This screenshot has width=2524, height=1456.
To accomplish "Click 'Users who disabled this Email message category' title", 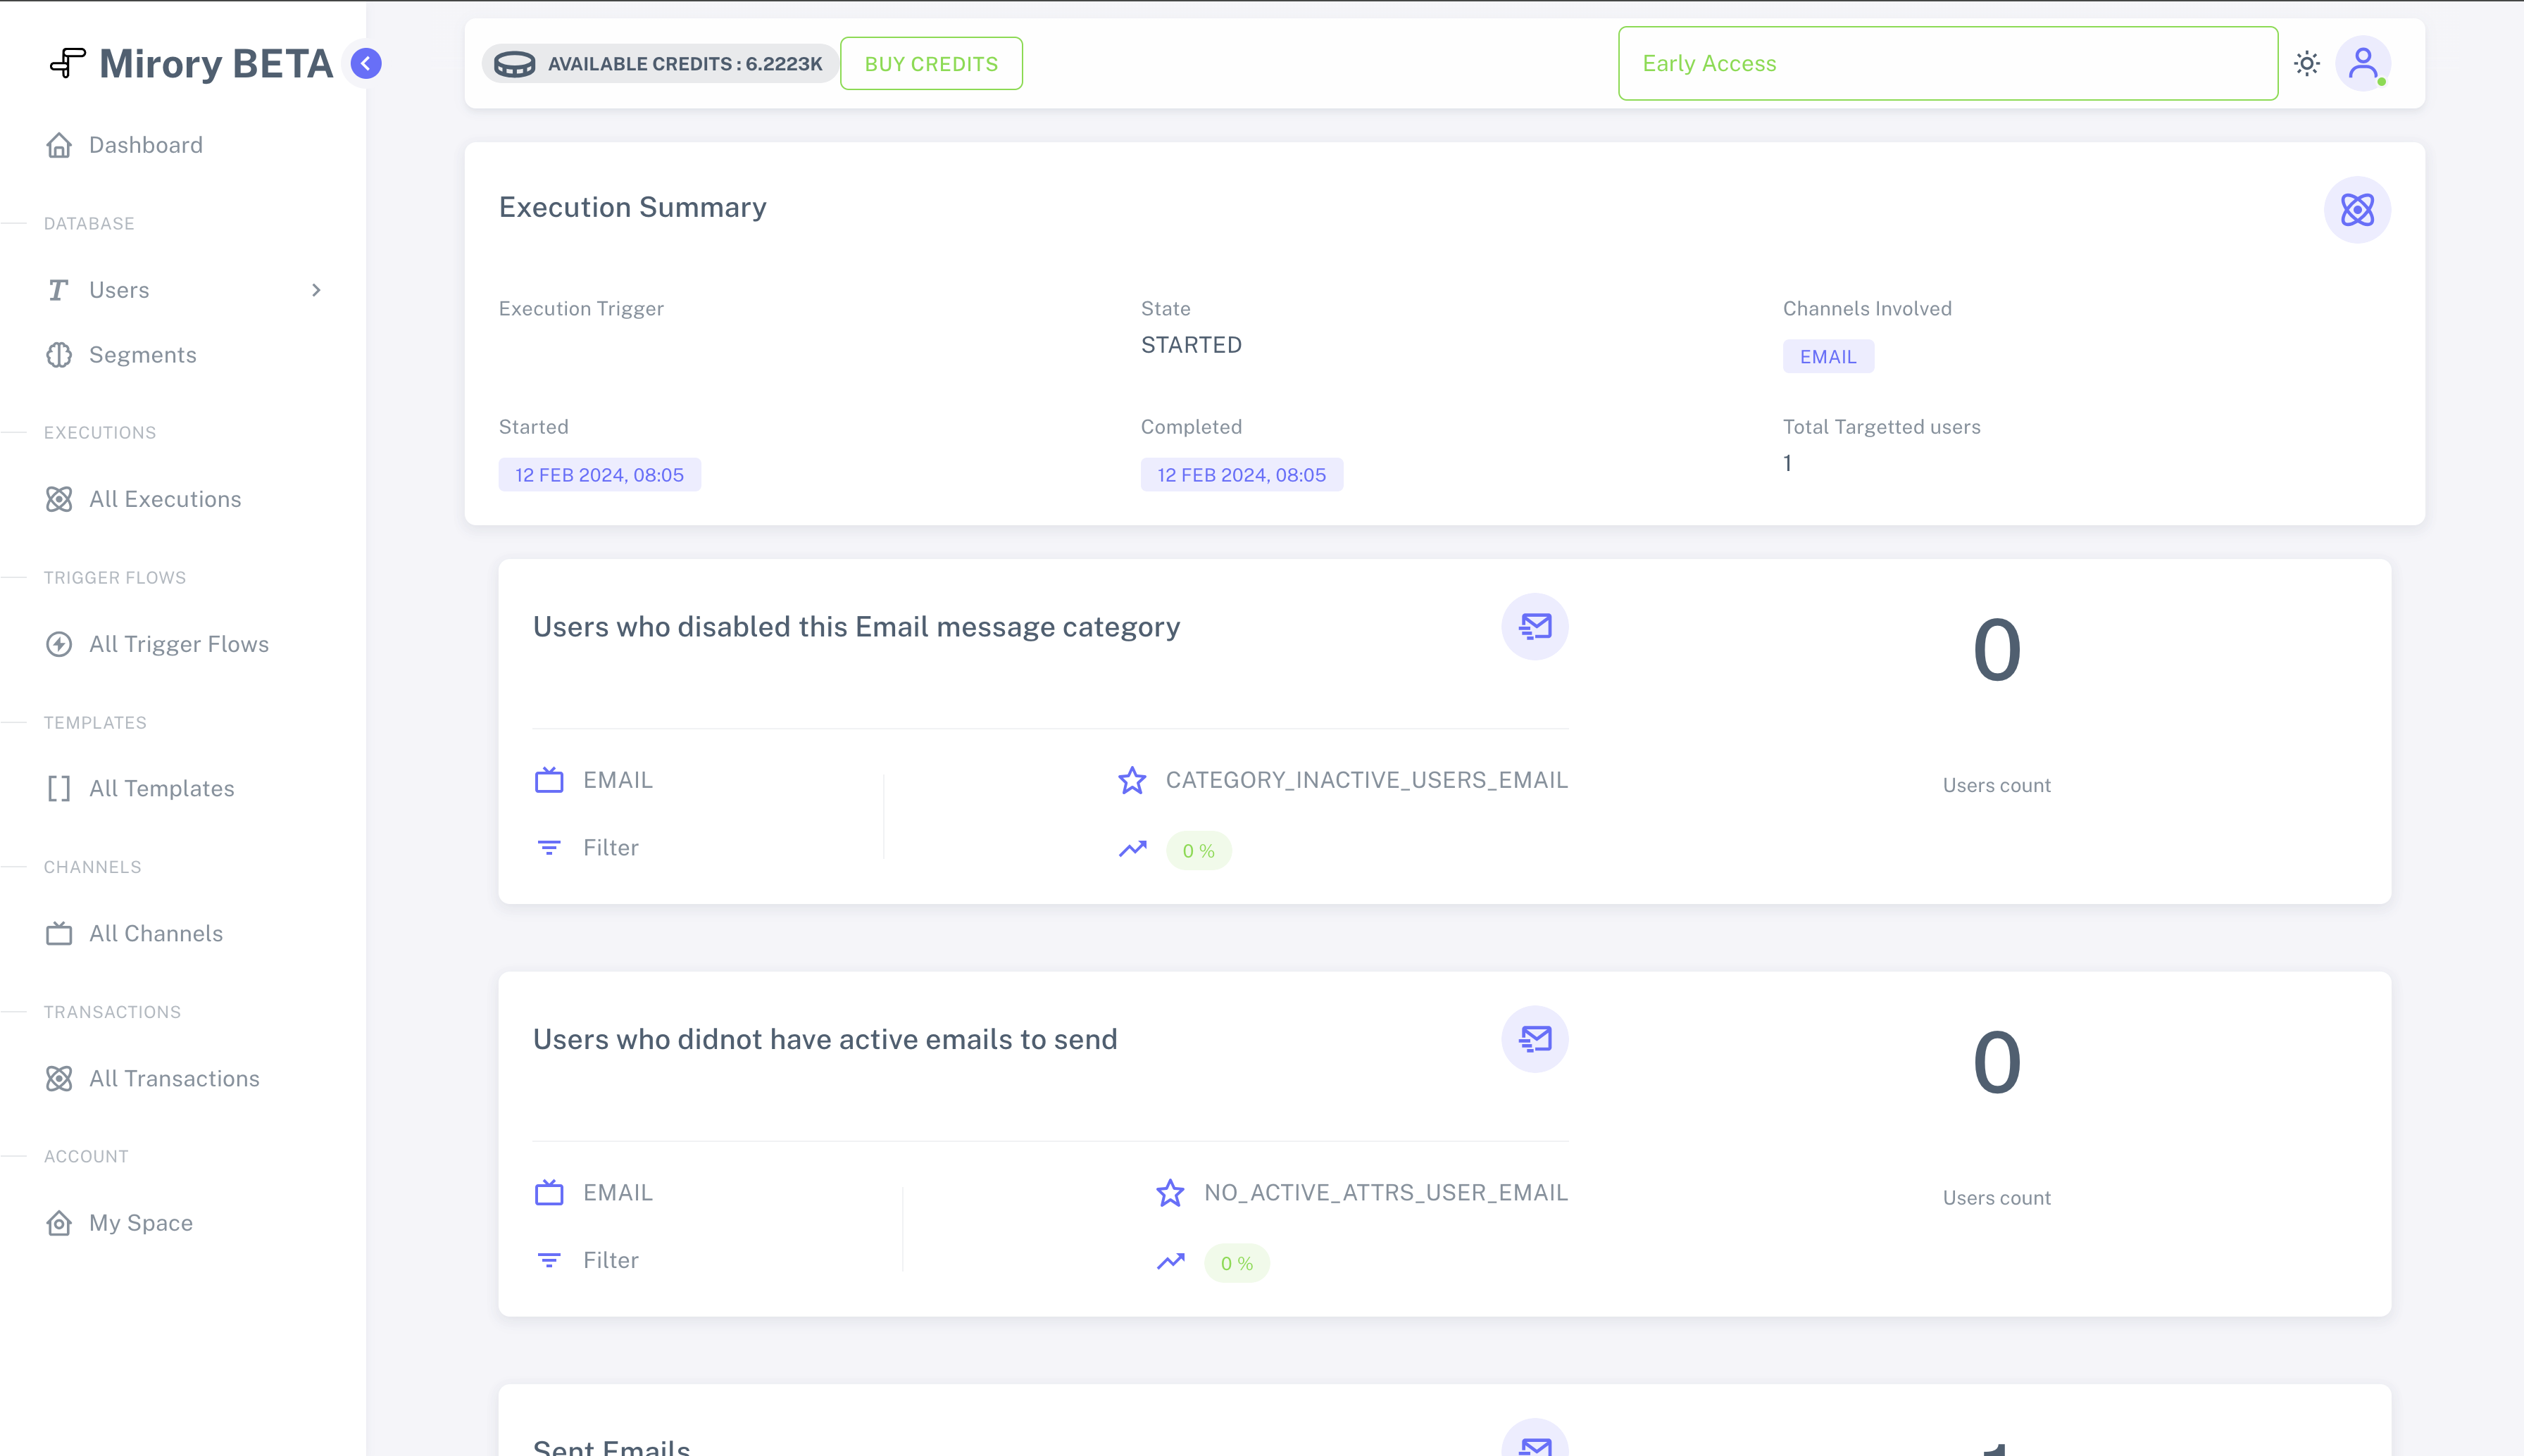I will click(x=856, y=627).
